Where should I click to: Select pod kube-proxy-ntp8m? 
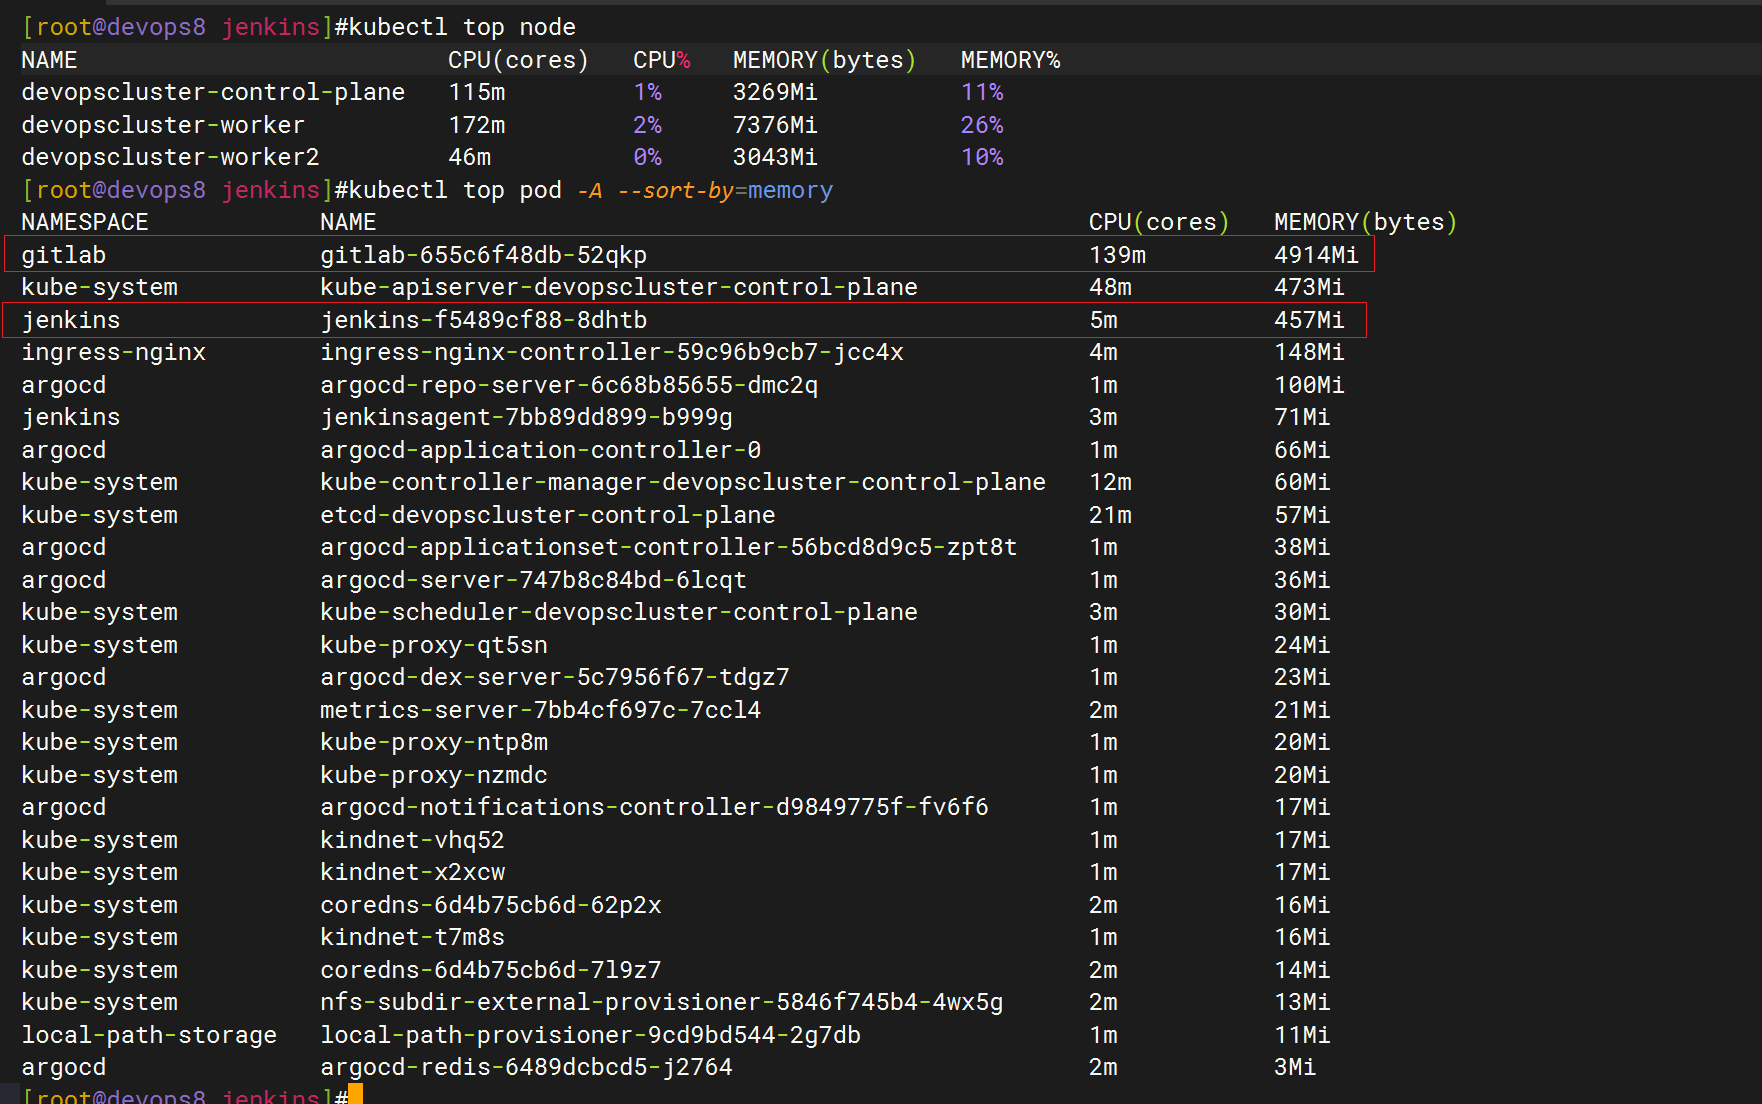point(434,742)
